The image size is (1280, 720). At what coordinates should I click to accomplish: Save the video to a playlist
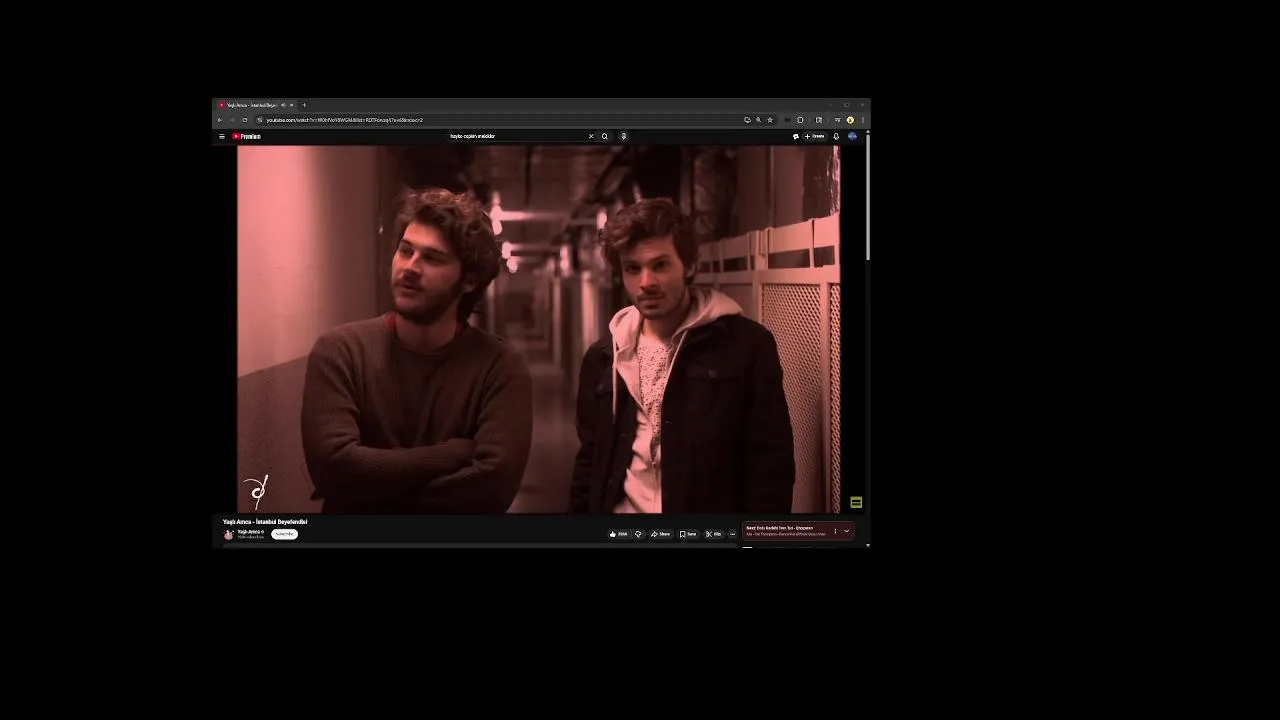[x=688, y=534]
